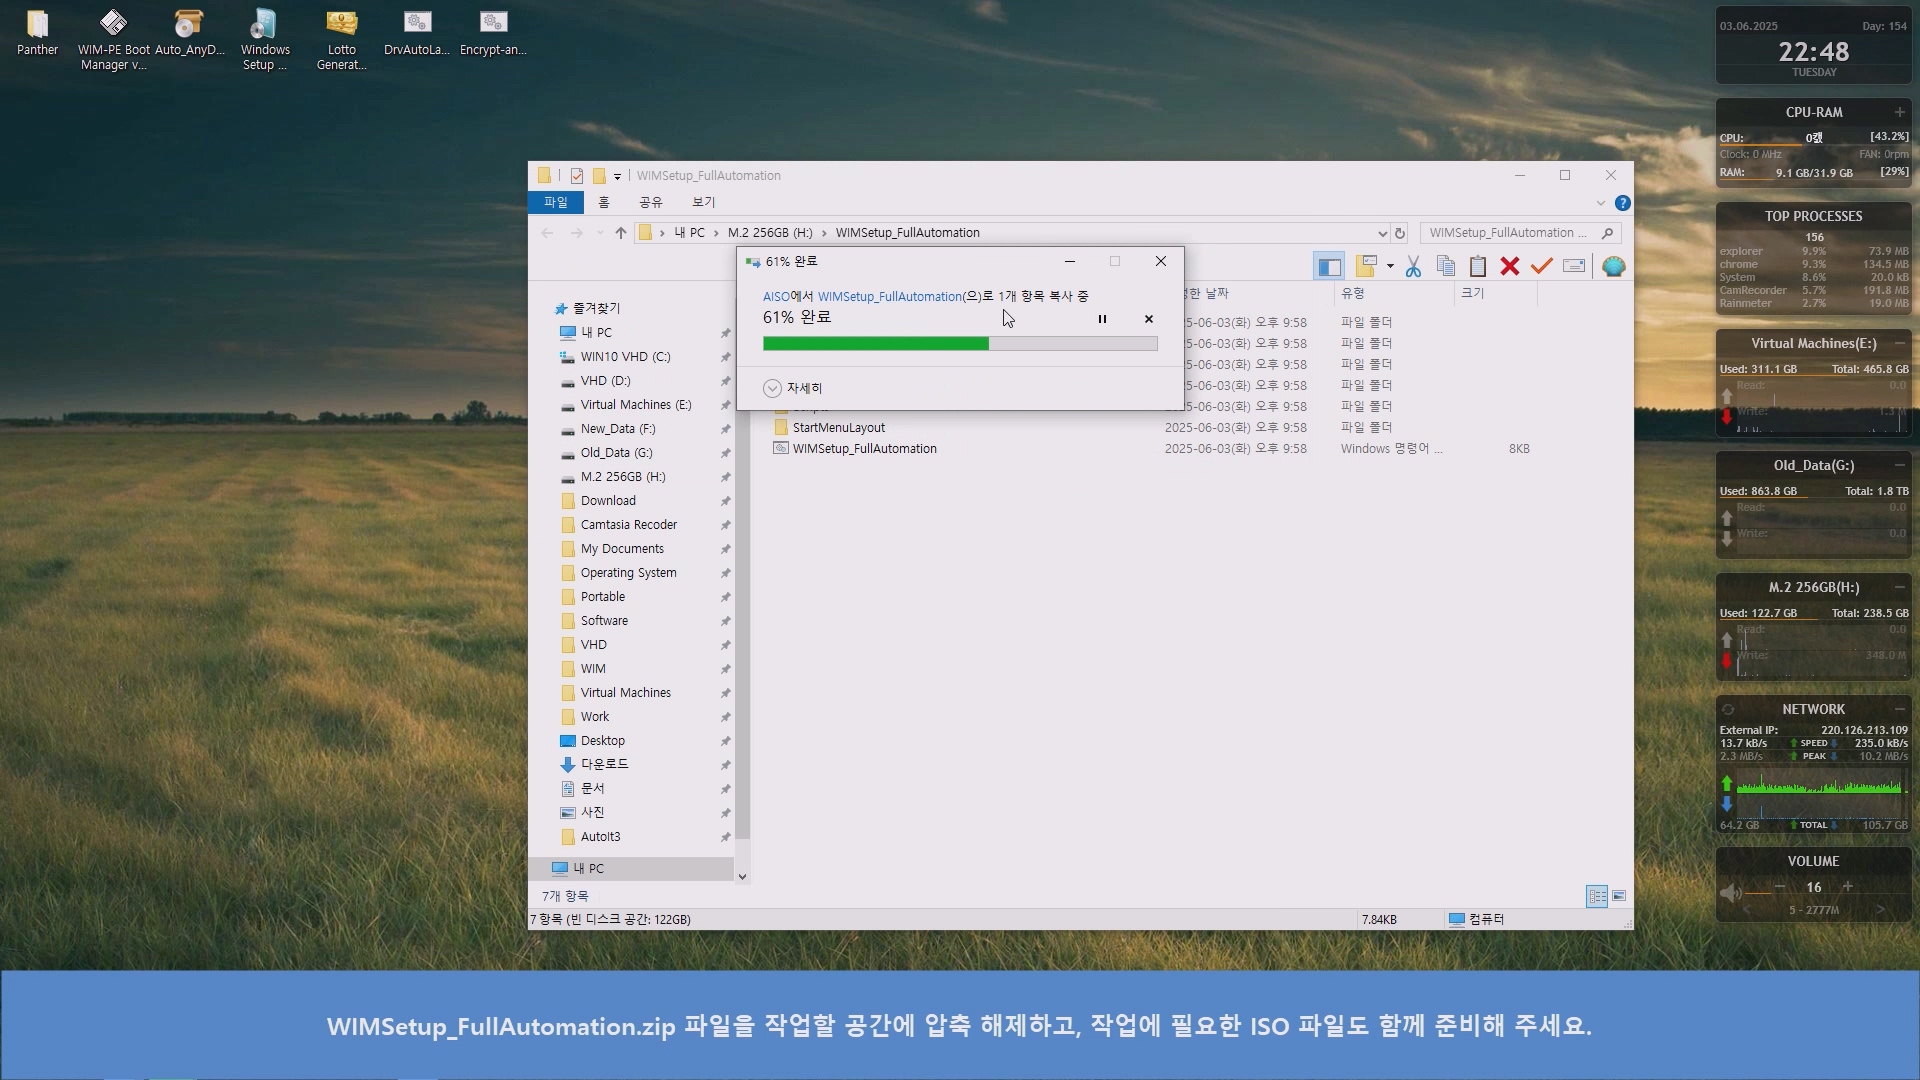Open the 보기 ribbon tab

tap(703, 202)
